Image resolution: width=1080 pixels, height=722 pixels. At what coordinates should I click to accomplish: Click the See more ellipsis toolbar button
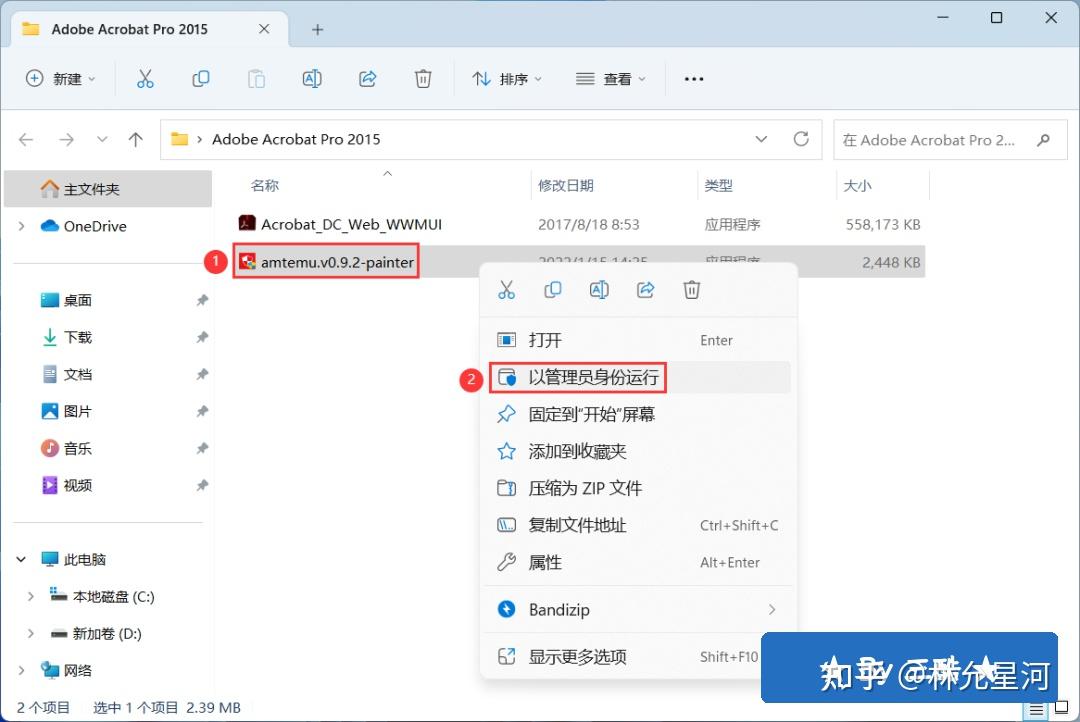[694, 78]
